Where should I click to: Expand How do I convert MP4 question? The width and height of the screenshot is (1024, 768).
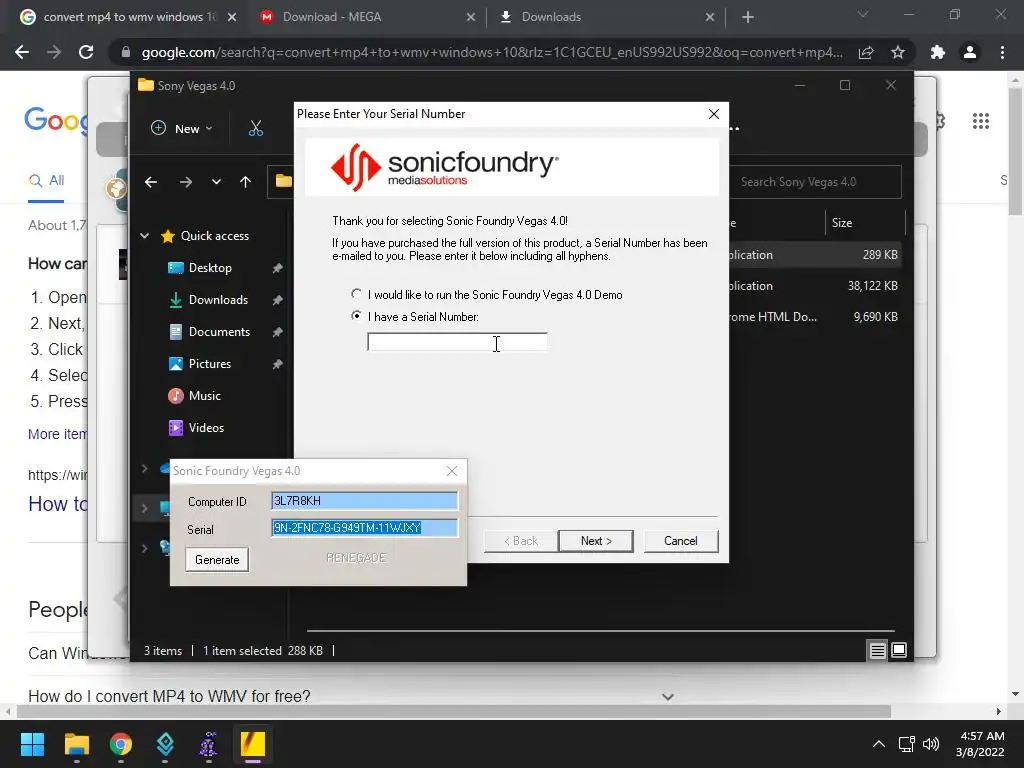pyautogui.click(x=667, y=697)
